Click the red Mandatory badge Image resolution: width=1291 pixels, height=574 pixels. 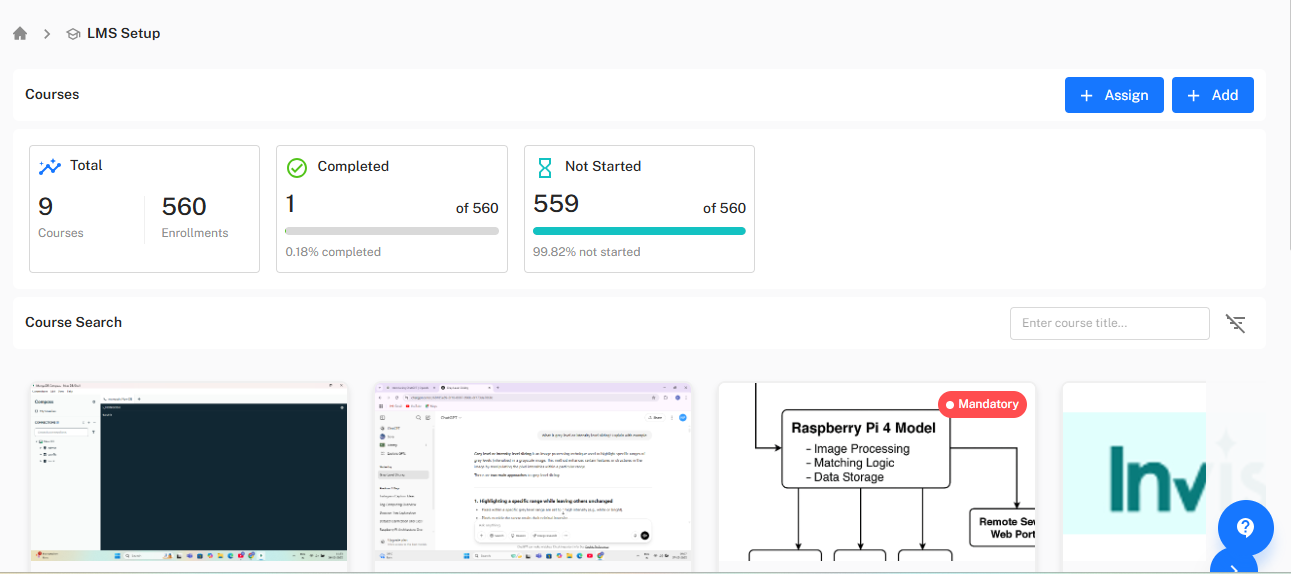[982, 404]
